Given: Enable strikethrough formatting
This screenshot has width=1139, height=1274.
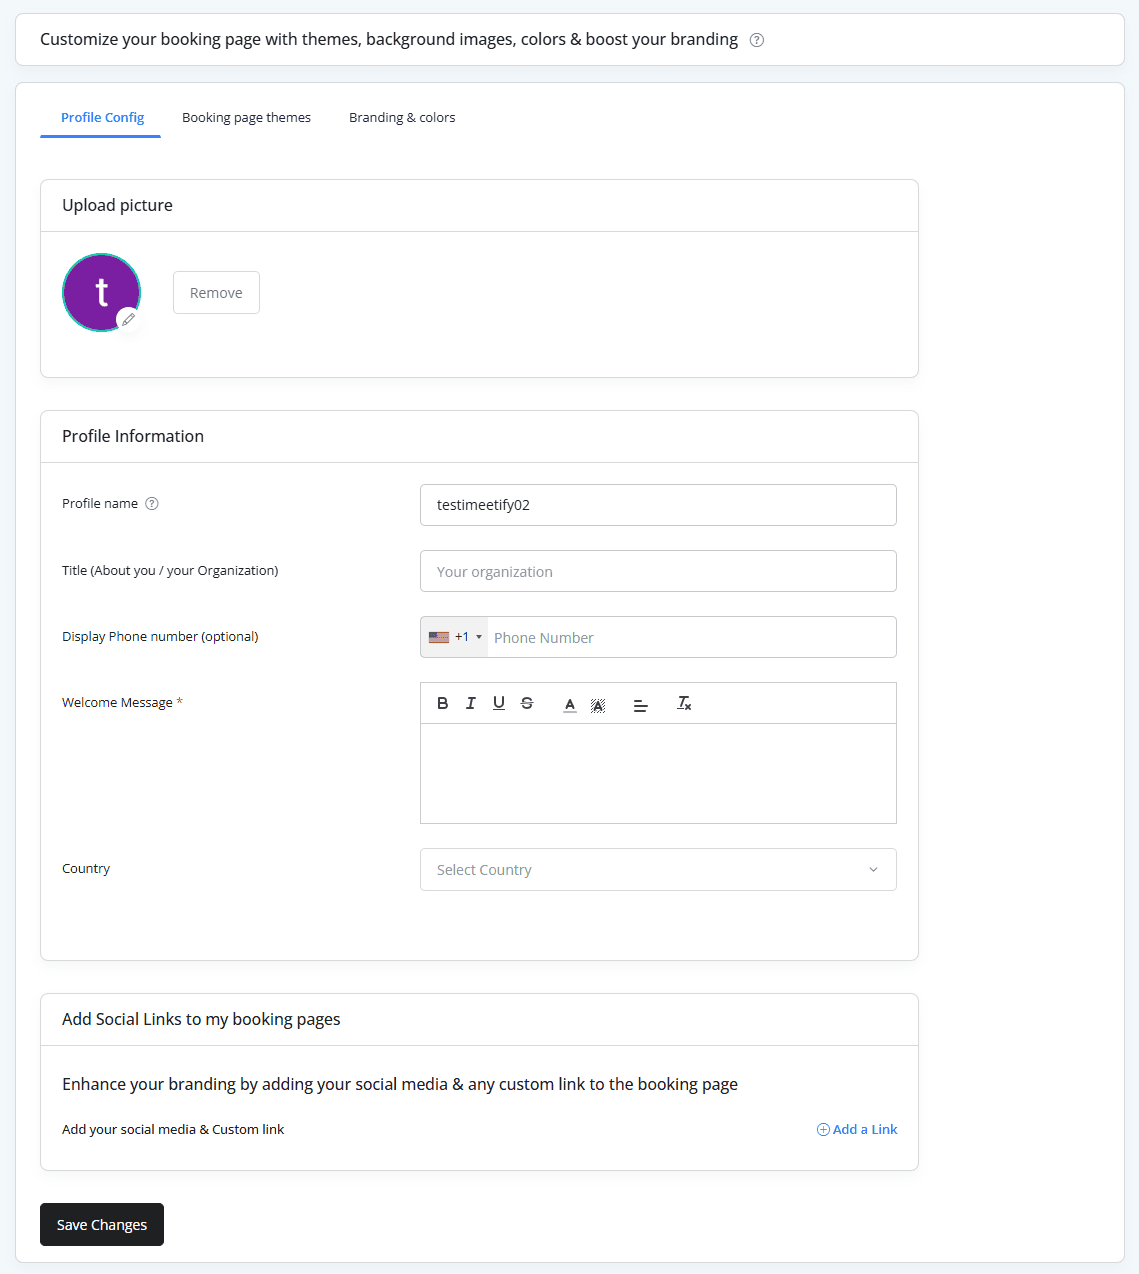Looking at the screenshot, I should click(527, 703).
